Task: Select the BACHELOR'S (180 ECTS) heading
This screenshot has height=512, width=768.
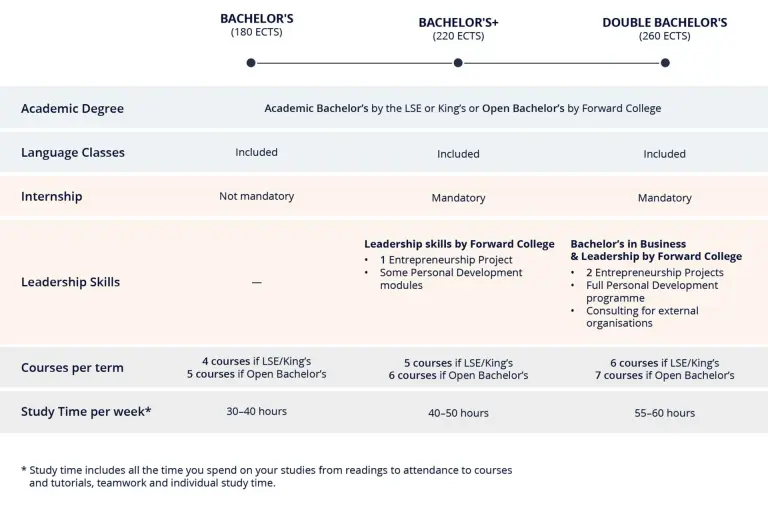Action: pos(257,25)
